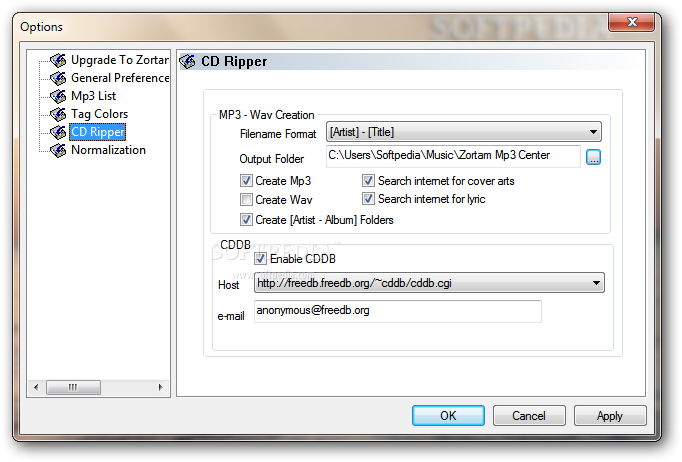Browse for output folder with ... button
Image resolution: width=682 pixels, height=462 pixels.
(593, 157)
